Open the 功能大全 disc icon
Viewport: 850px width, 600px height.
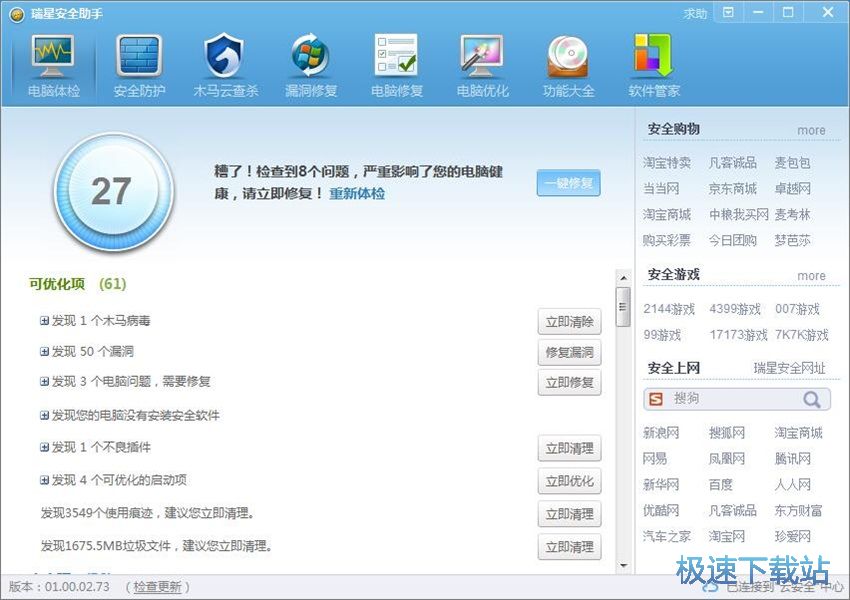568,56
